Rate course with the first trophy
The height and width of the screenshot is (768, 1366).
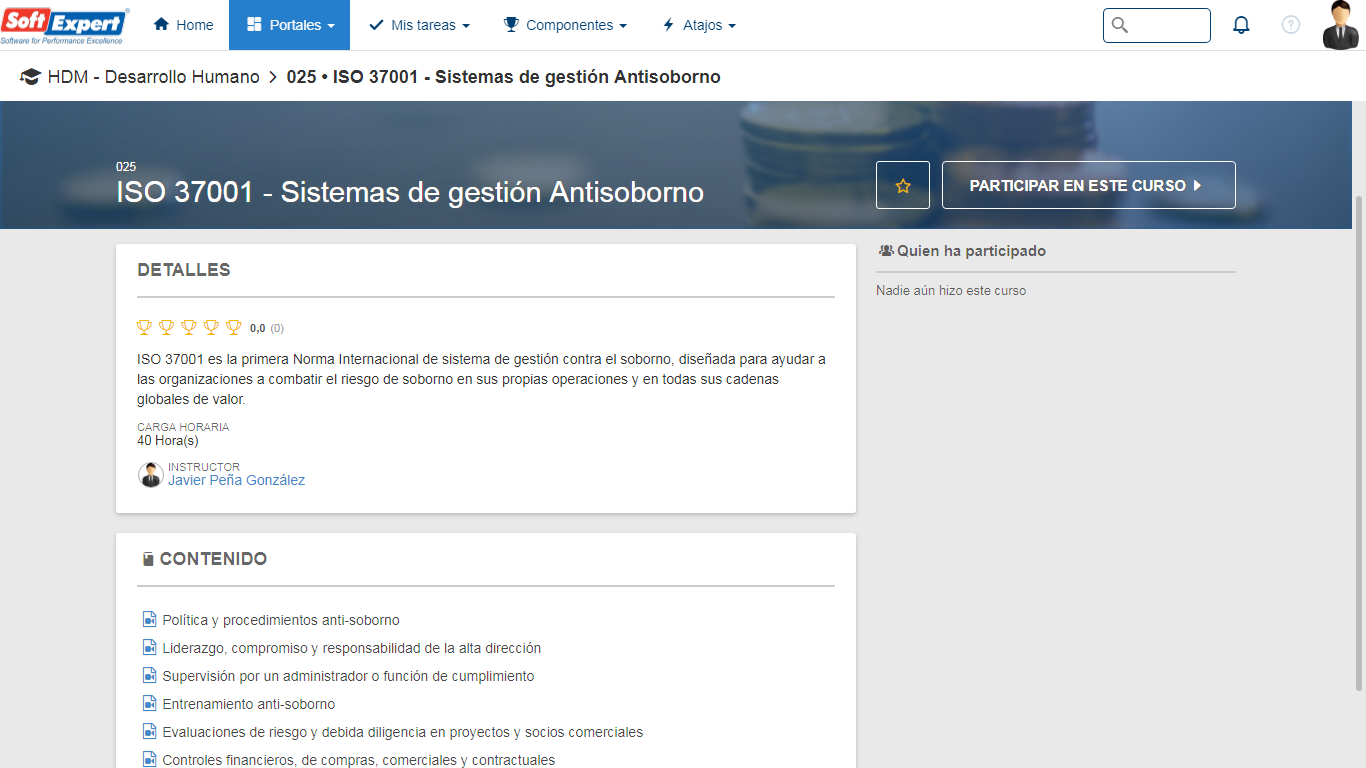pos(145,327)
